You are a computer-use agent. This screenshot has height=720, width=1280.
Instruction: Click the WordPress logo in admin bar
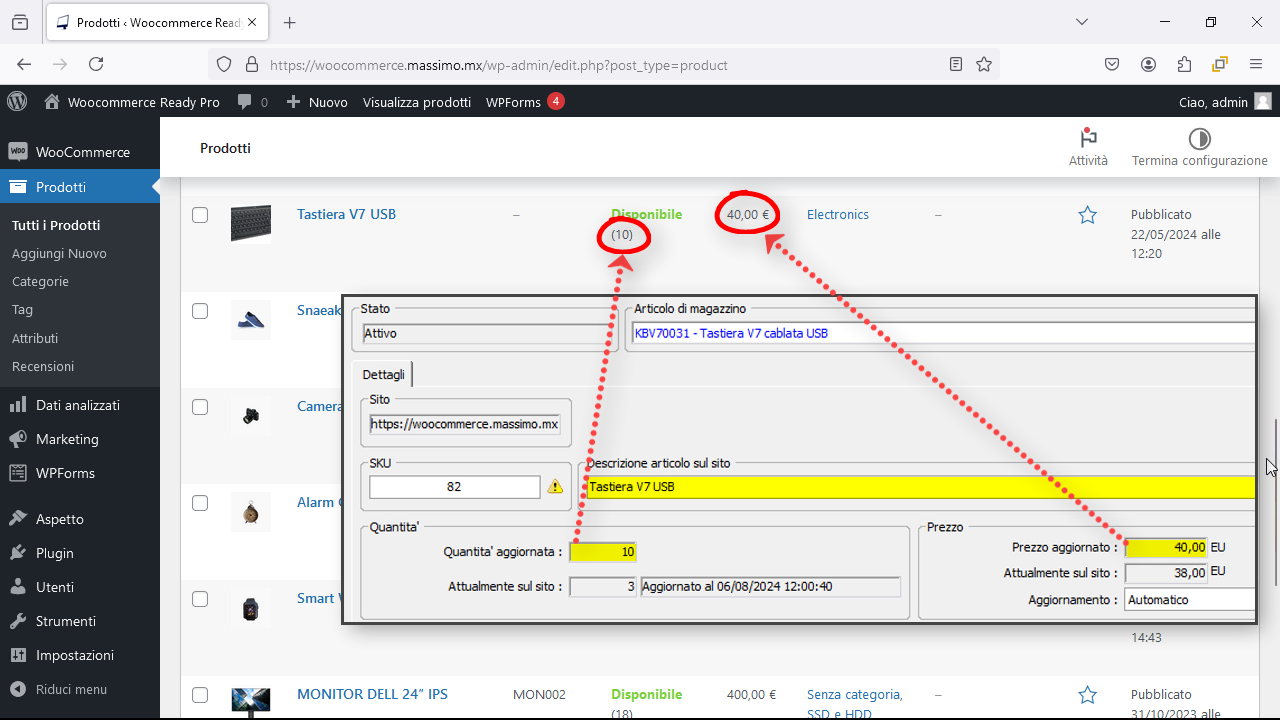pos(17,102)
